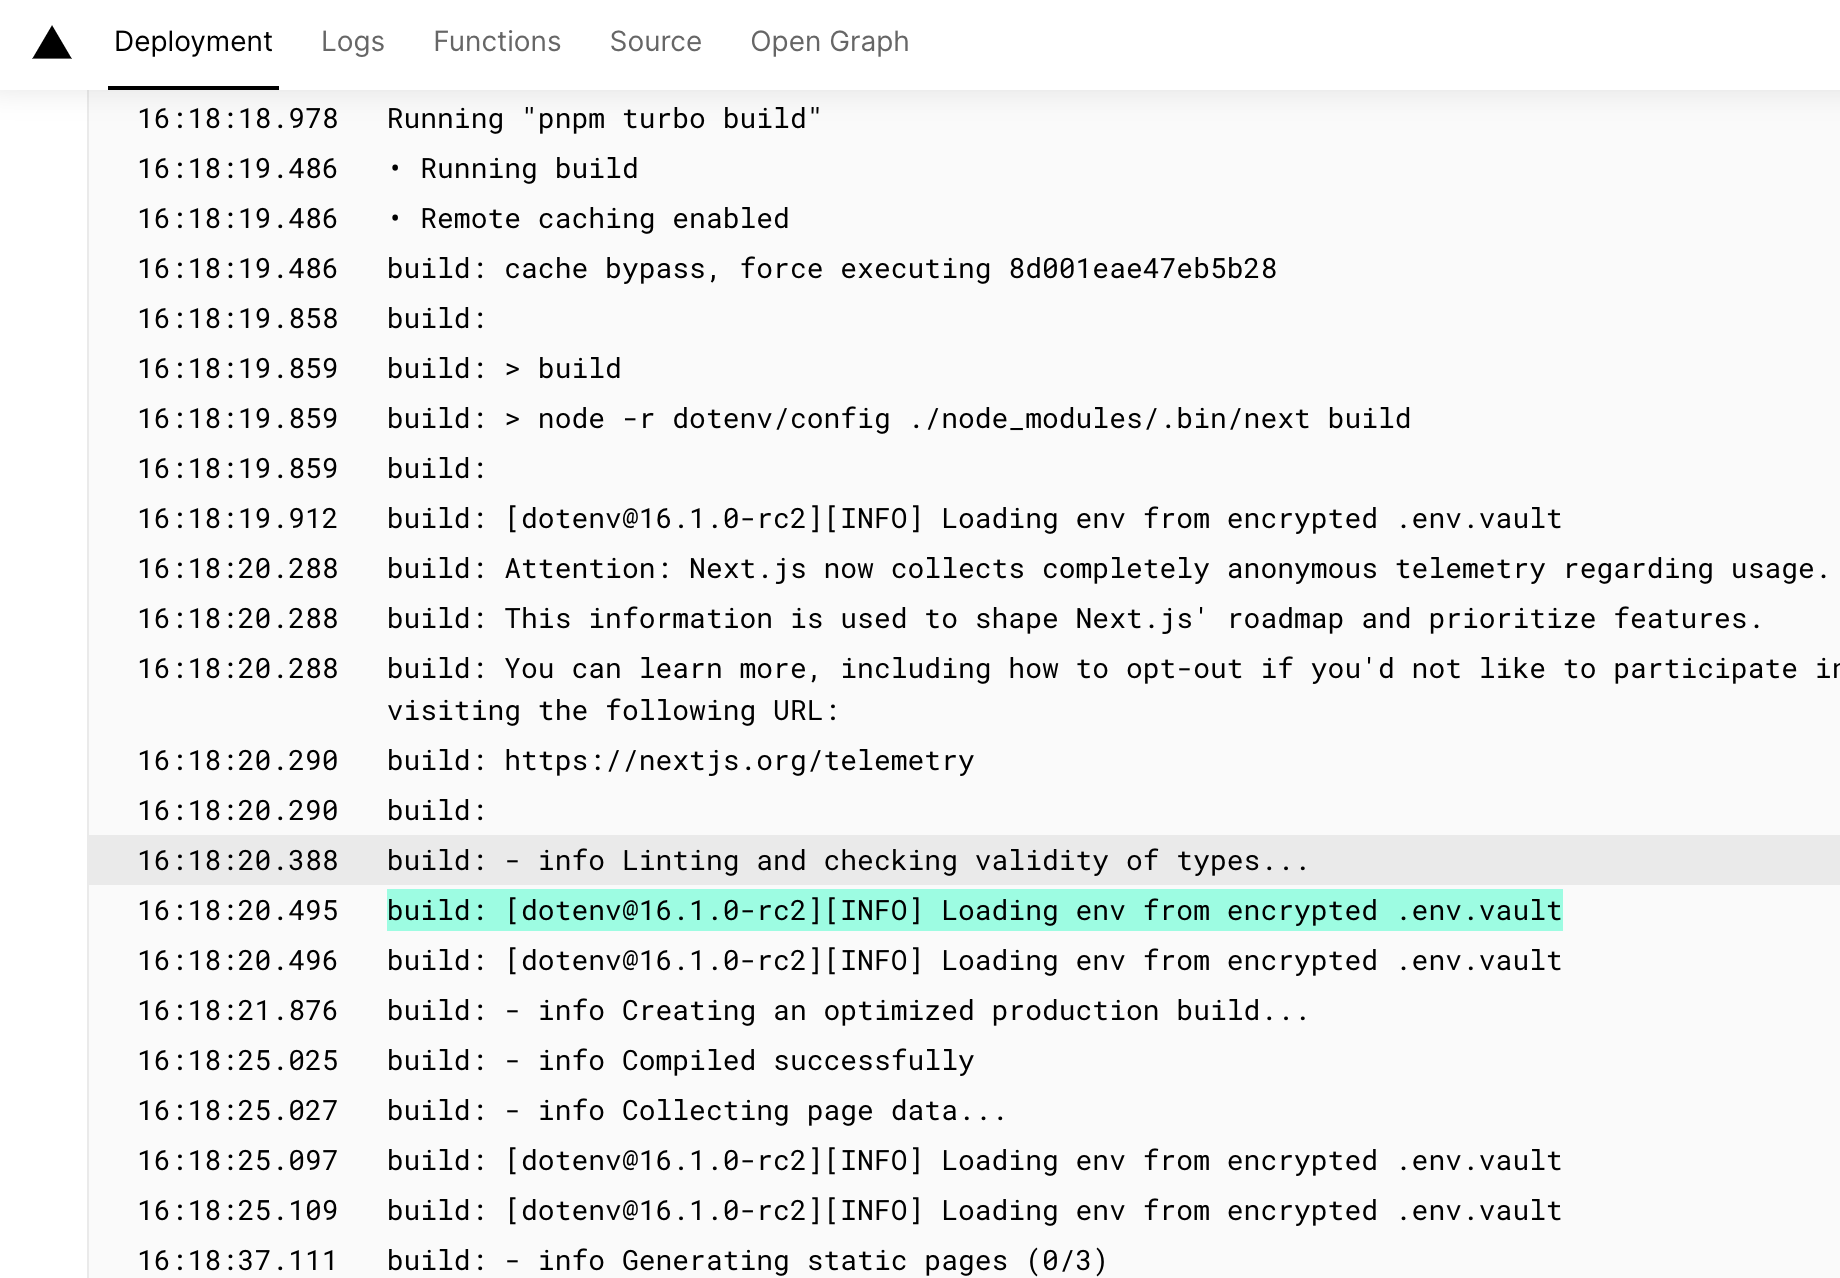Select the Source tab
The image size is (1840, 1278).
click(x=656, y=42)
